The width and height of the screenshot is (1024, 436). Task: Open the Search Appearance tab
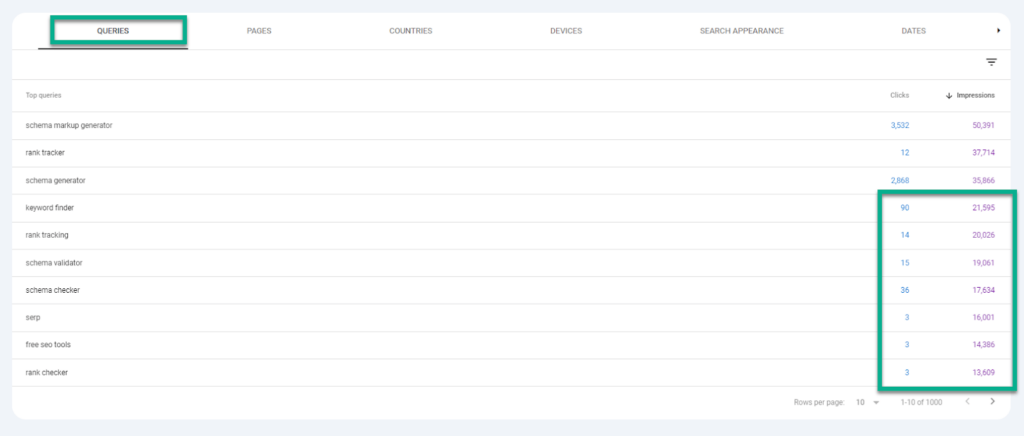[741, 31]
